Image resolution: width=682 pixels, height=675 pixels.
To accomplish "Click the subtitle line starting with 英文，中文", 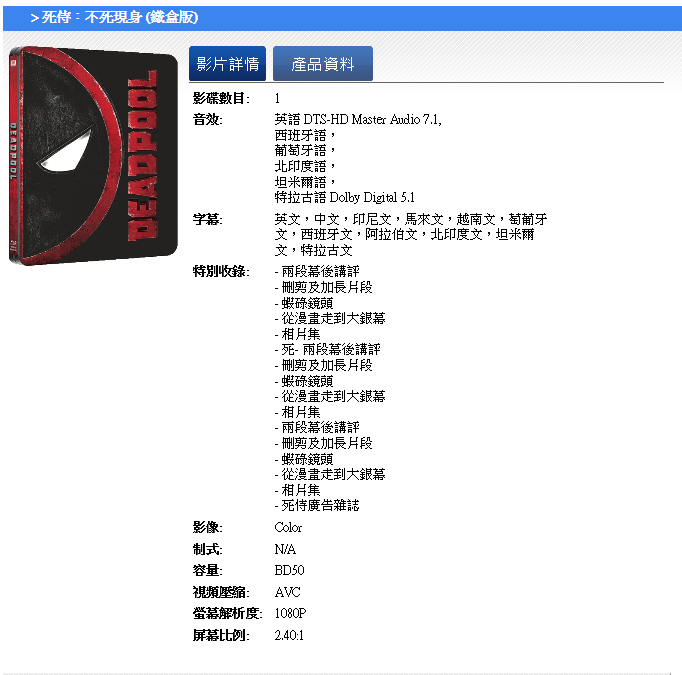I will (x=411, y=219).
